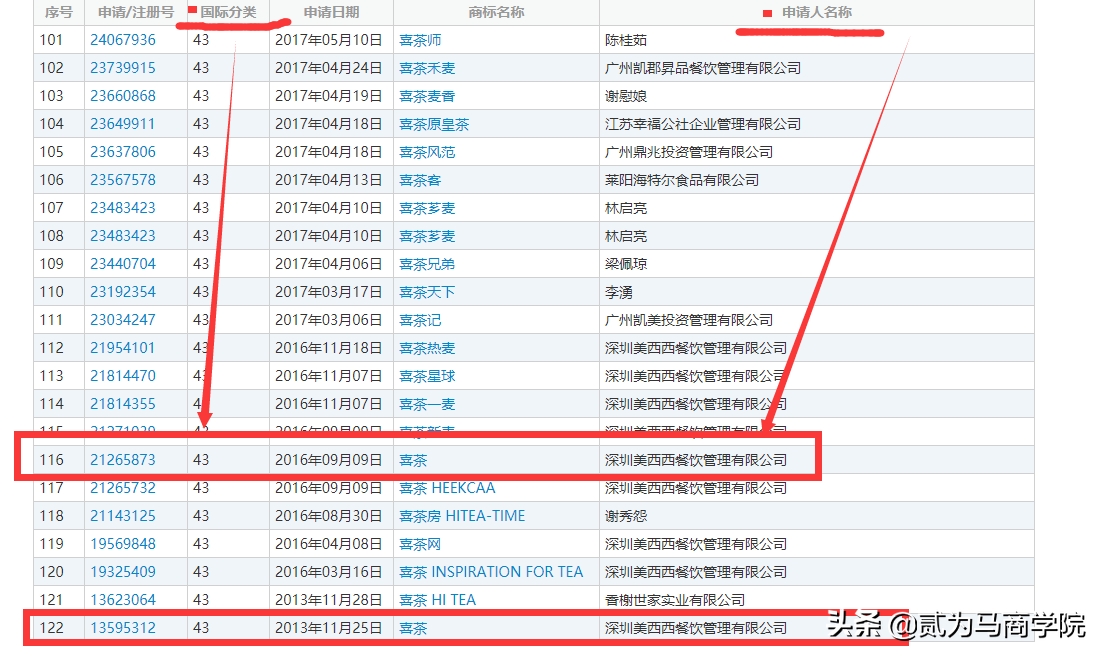
Task: Open registration number 21954101
Action: [123, 348]
